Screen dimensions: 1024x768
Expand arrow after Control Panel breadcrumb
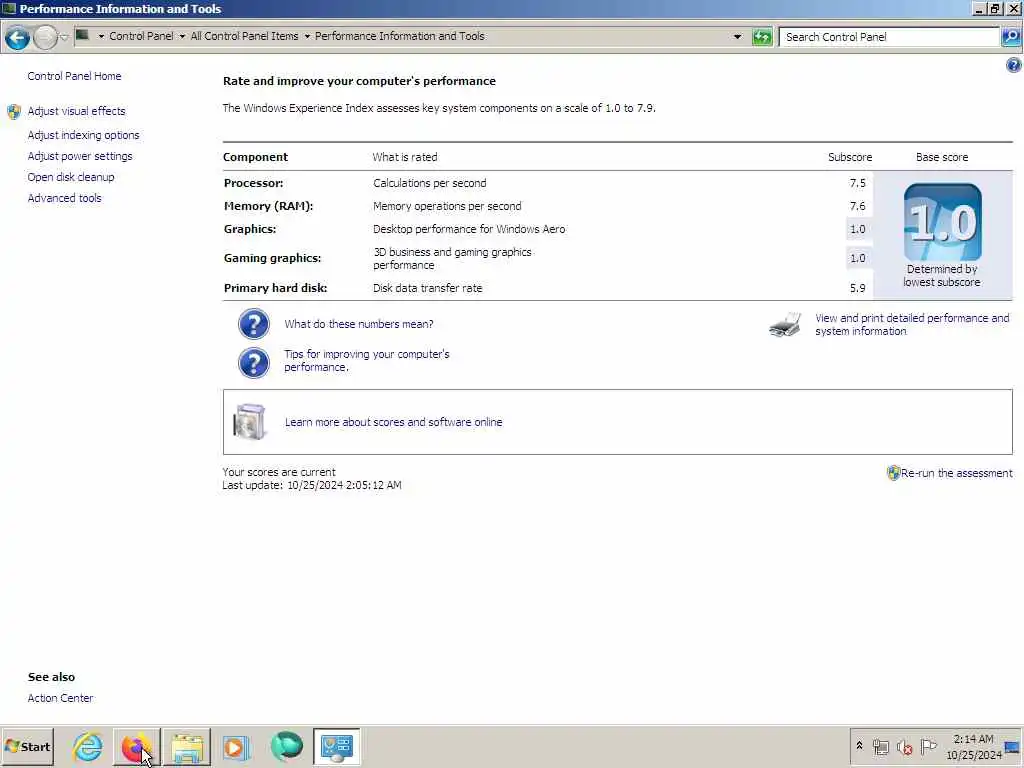182,37
